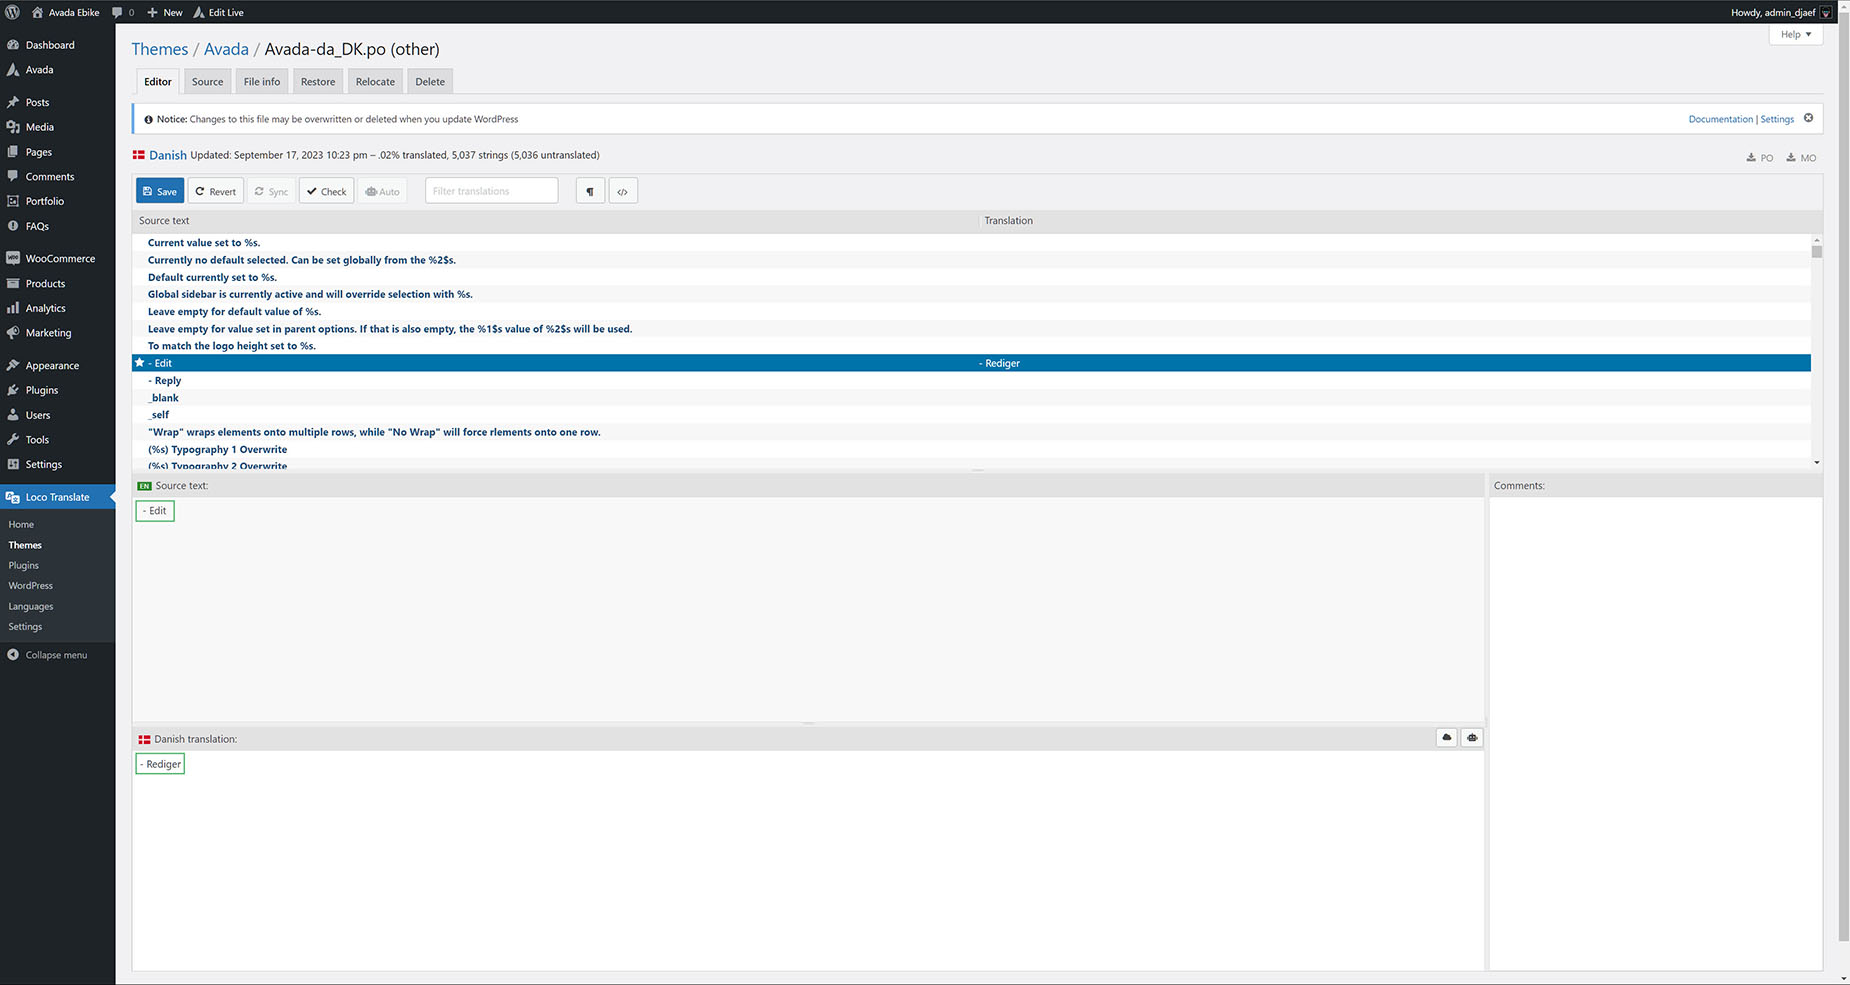Focus the Filter translations field
The width and height of the screenshot is (1850, 985).
pos(491,191)
